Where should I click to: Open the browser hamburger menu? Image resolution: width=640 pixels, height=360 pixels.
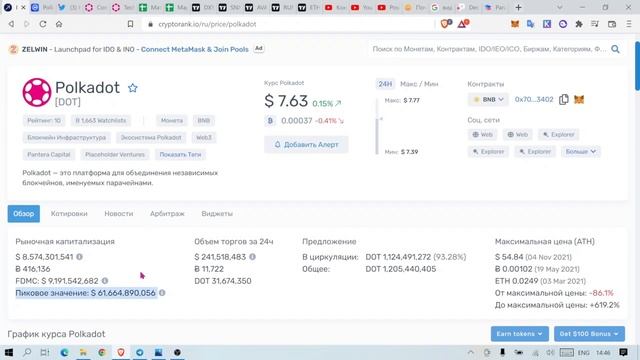tap(629, 24)
